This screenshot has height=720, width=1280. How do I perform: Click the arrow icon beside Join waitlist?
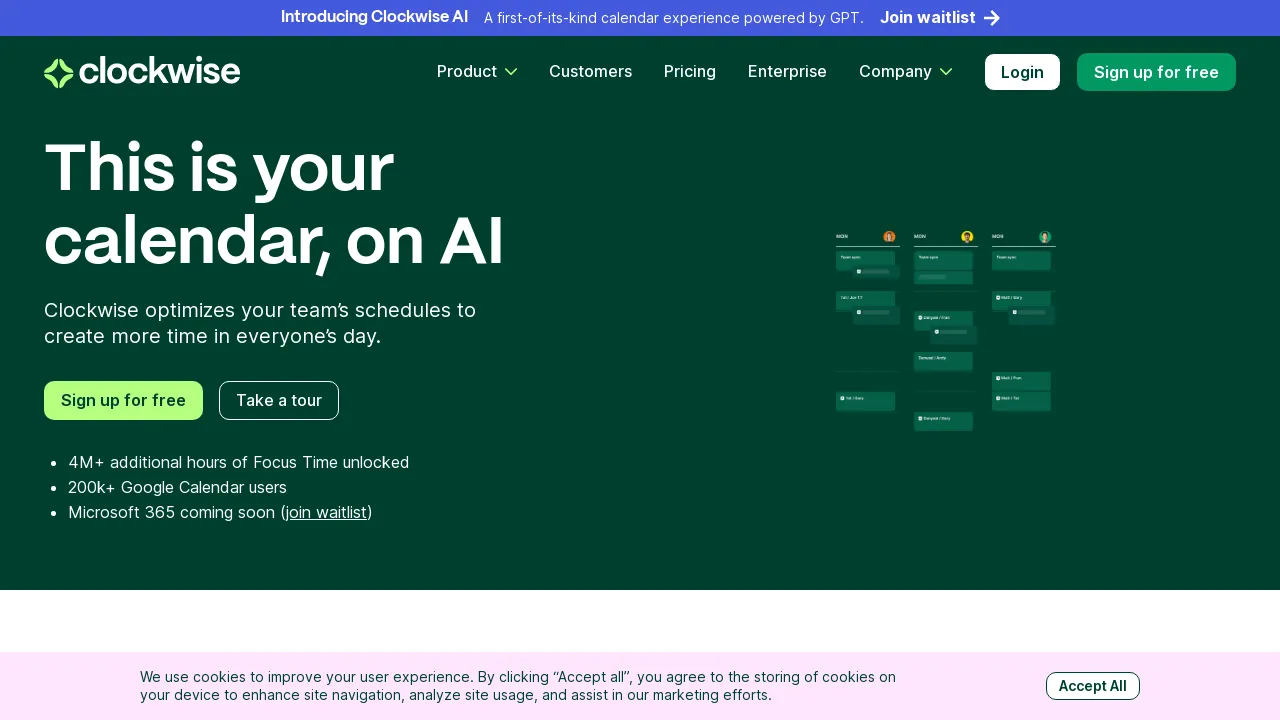(x=992, y=18)
